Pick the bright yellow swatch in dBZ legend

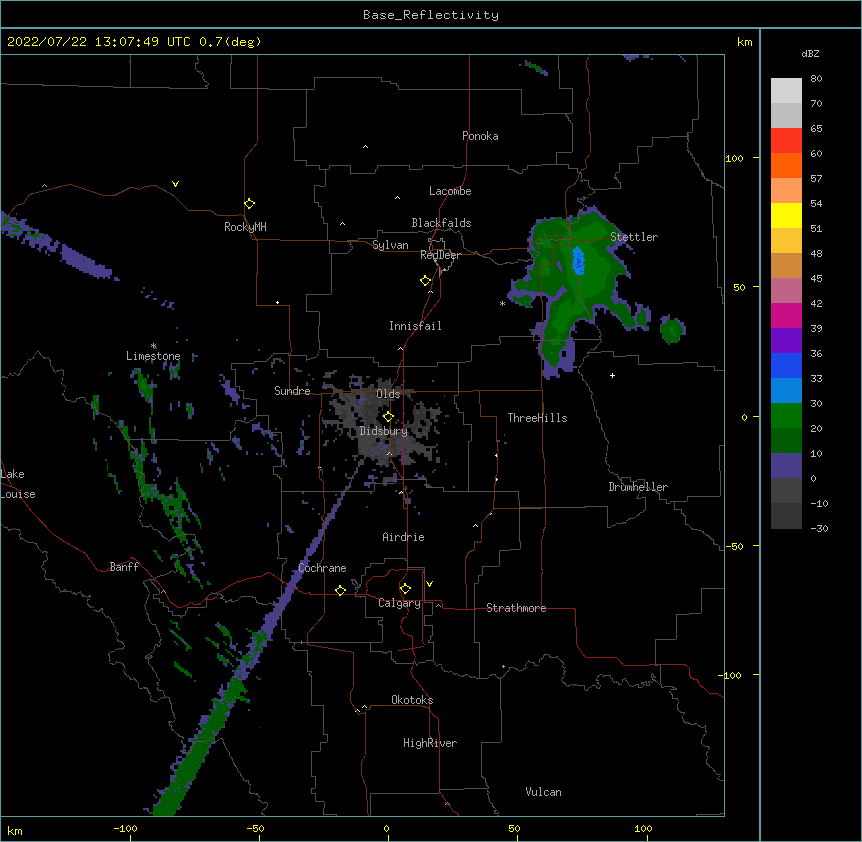pyautogui.click(x=786, y=215)
